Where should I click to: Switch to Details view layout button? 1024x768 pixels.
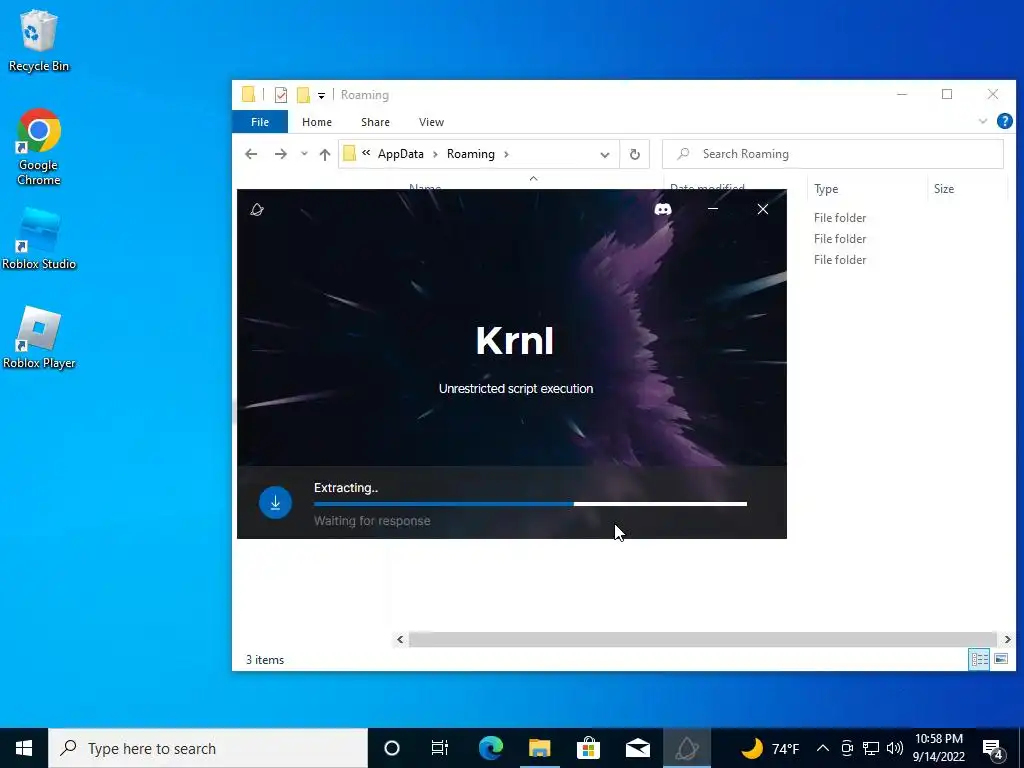(979, 659)
